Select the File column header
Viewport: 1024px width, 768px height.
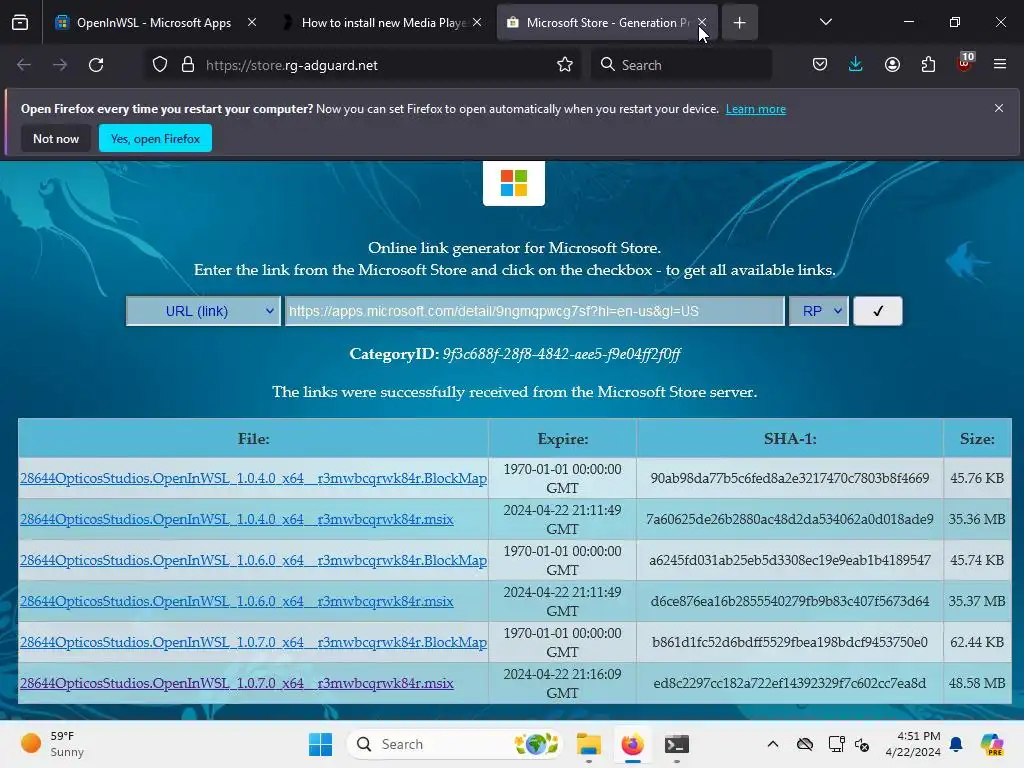pyautogui.click(x=253, y=439)
